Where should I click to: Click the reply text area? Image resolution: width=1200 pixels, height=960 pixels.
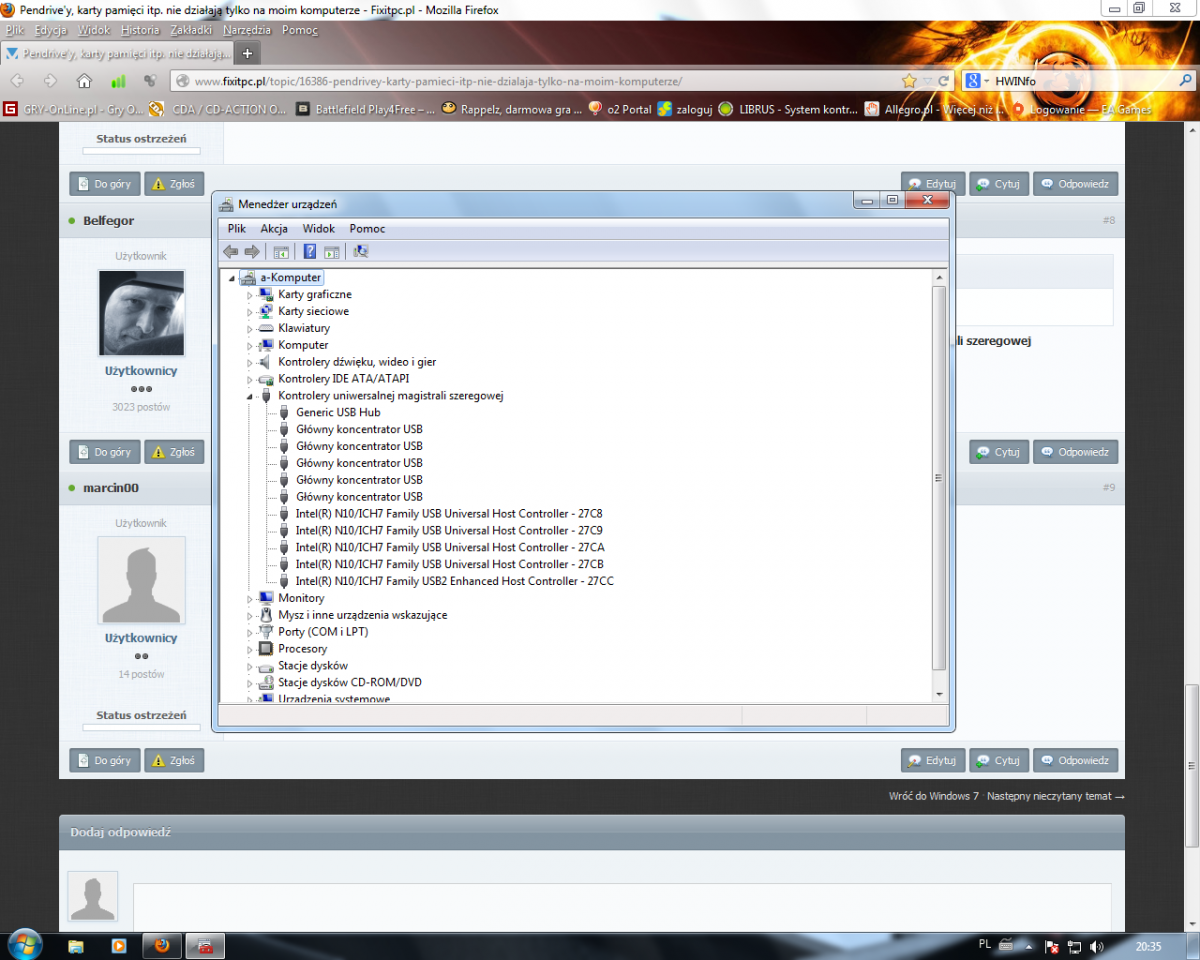coord(622,906)
